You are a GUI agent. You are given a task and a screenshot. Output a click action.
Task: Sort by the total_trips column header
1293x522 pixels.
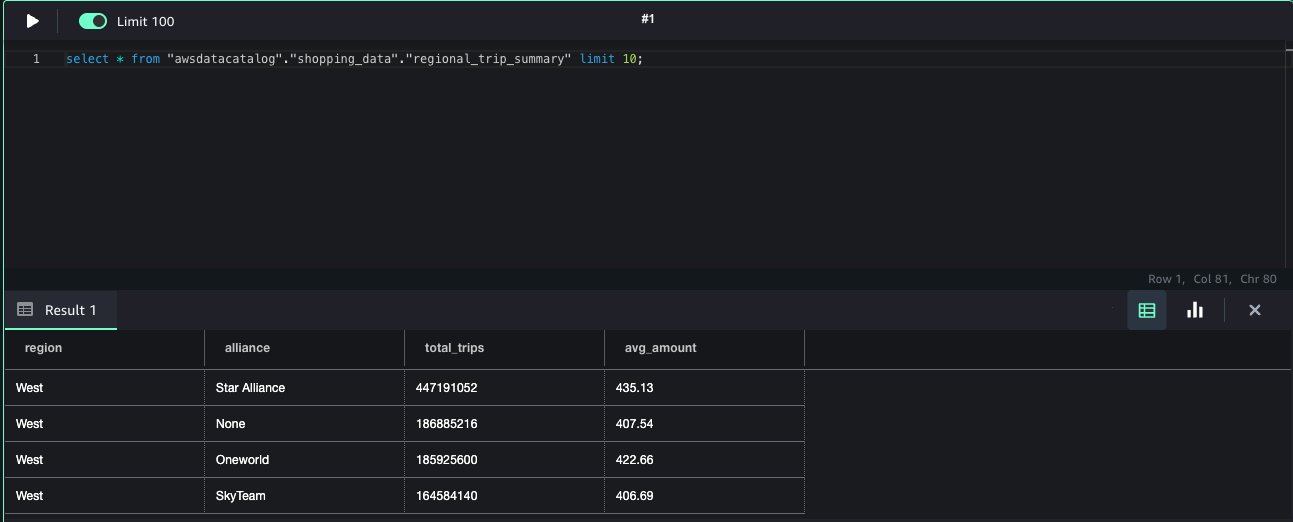click(504, 348)
